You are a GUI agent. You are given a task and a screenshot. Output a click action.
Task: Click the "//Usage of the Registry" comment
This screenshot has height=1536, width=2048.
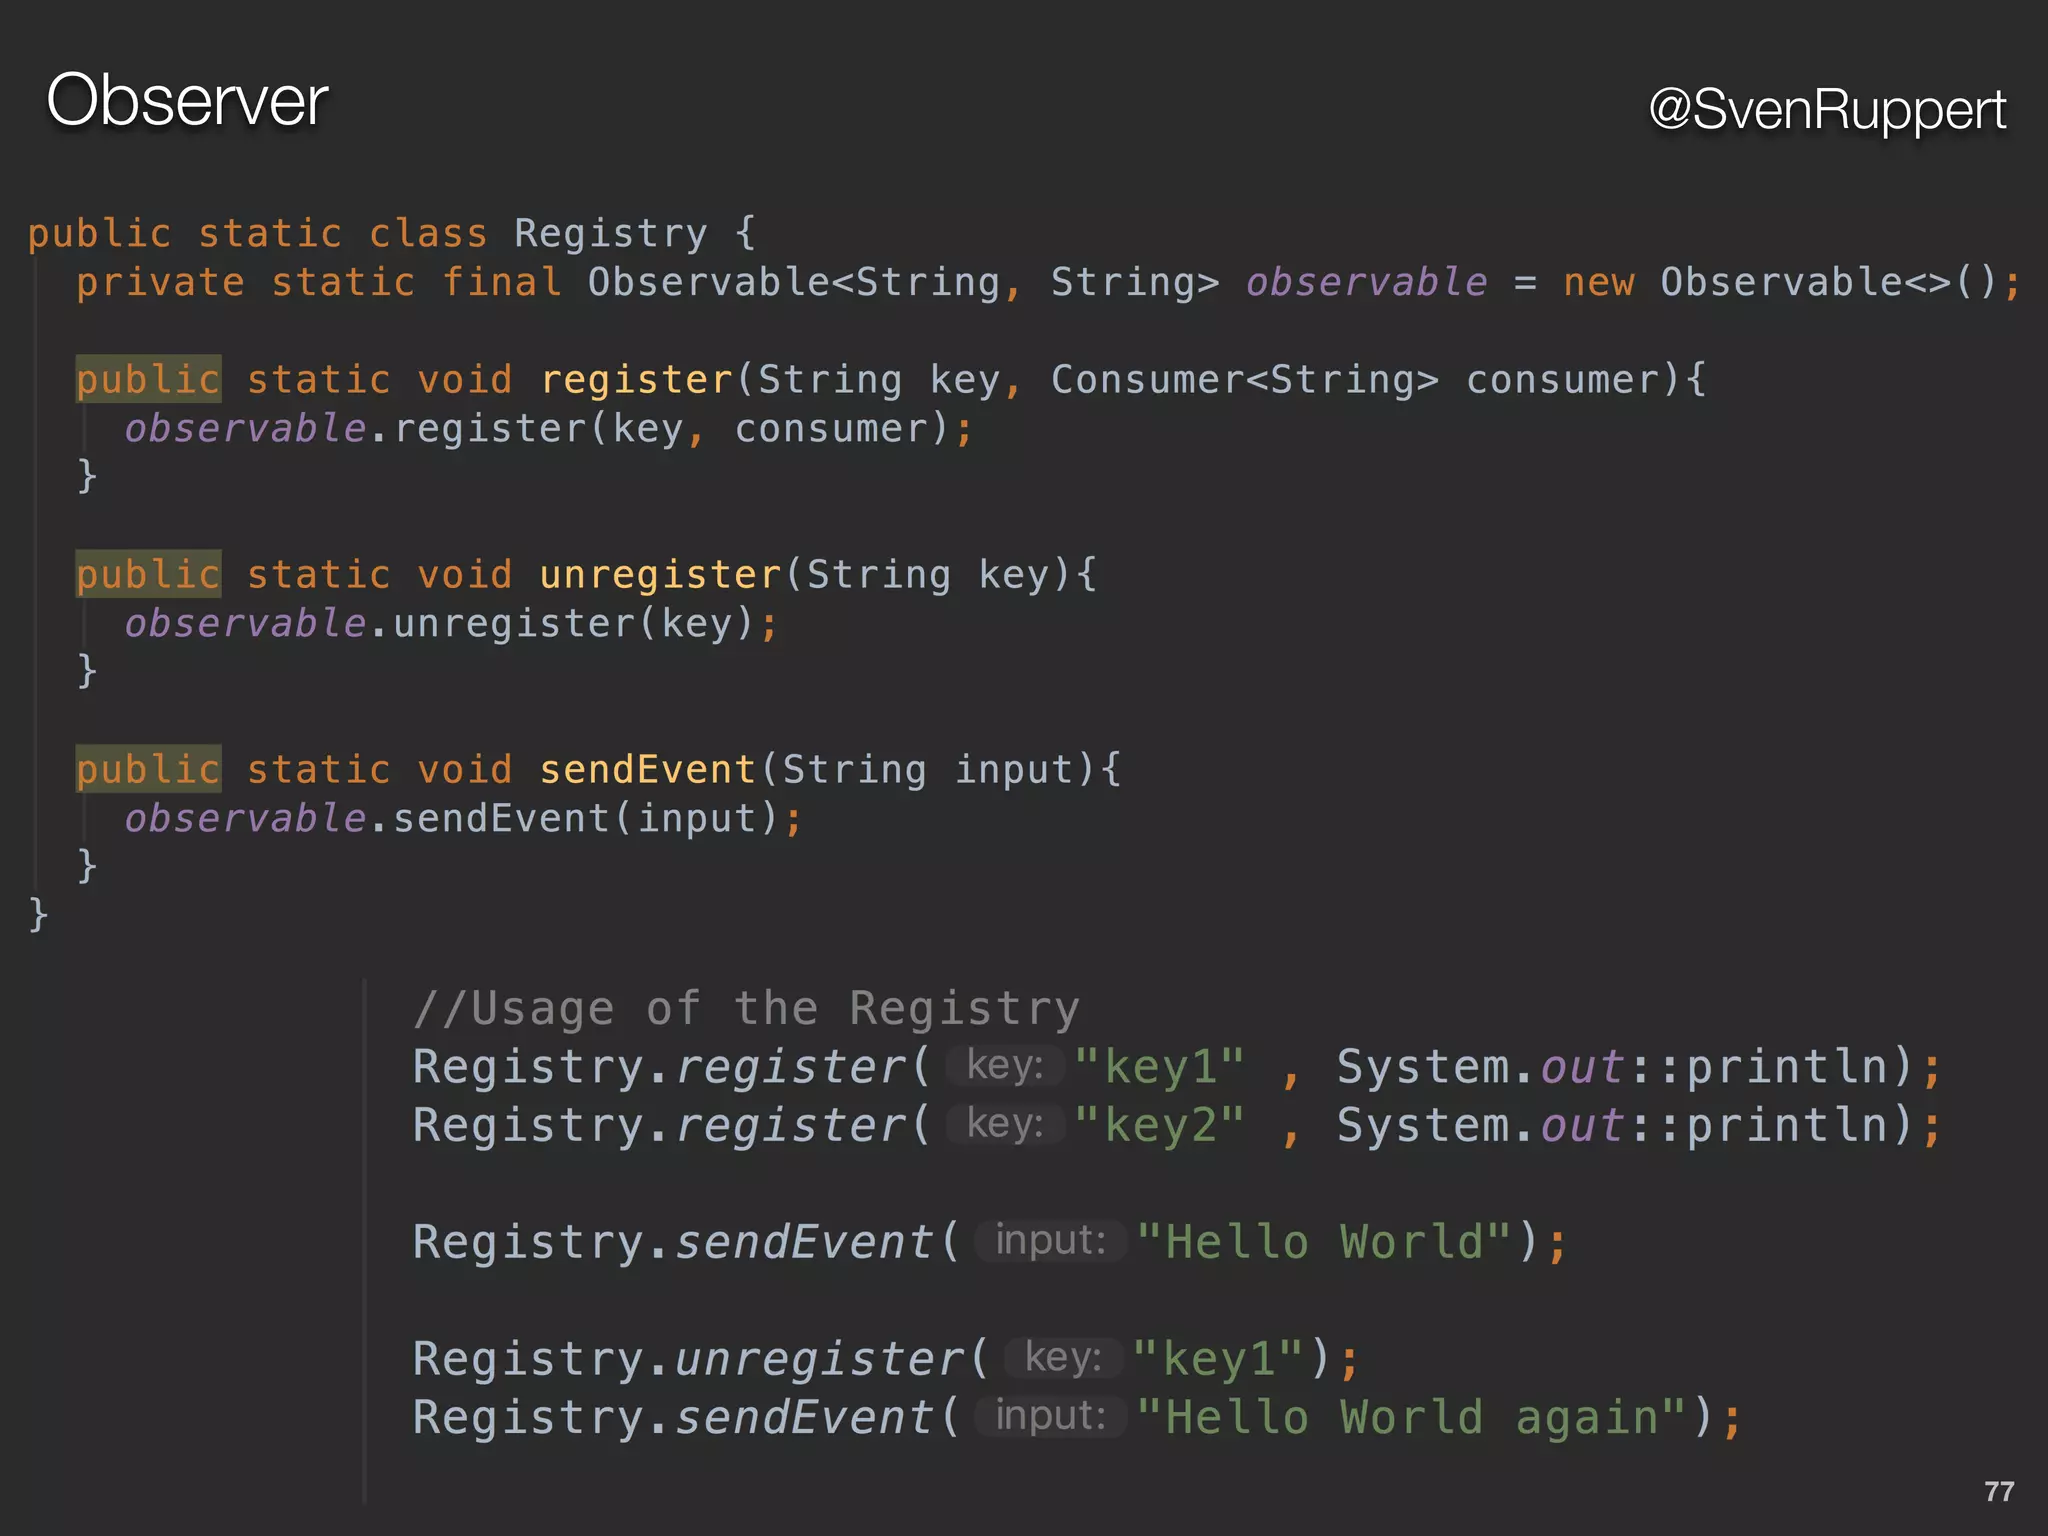click(746, 1008)
